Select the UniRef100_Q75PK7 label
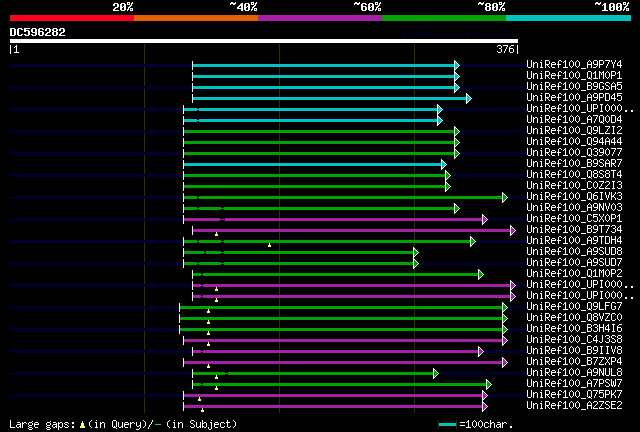 [574, 395]
